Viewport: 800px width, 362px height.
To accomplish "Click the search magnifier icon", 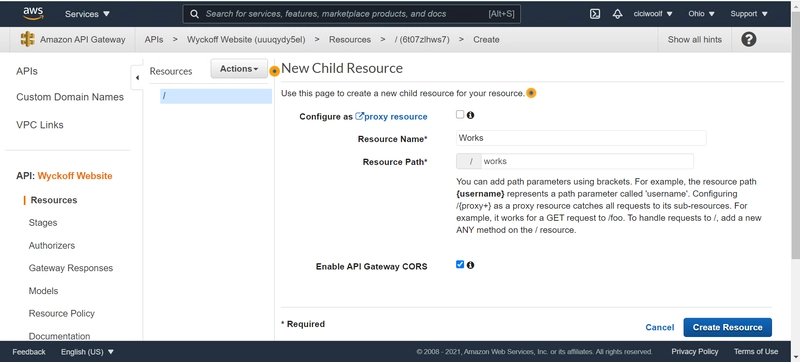I will (194, 14).
